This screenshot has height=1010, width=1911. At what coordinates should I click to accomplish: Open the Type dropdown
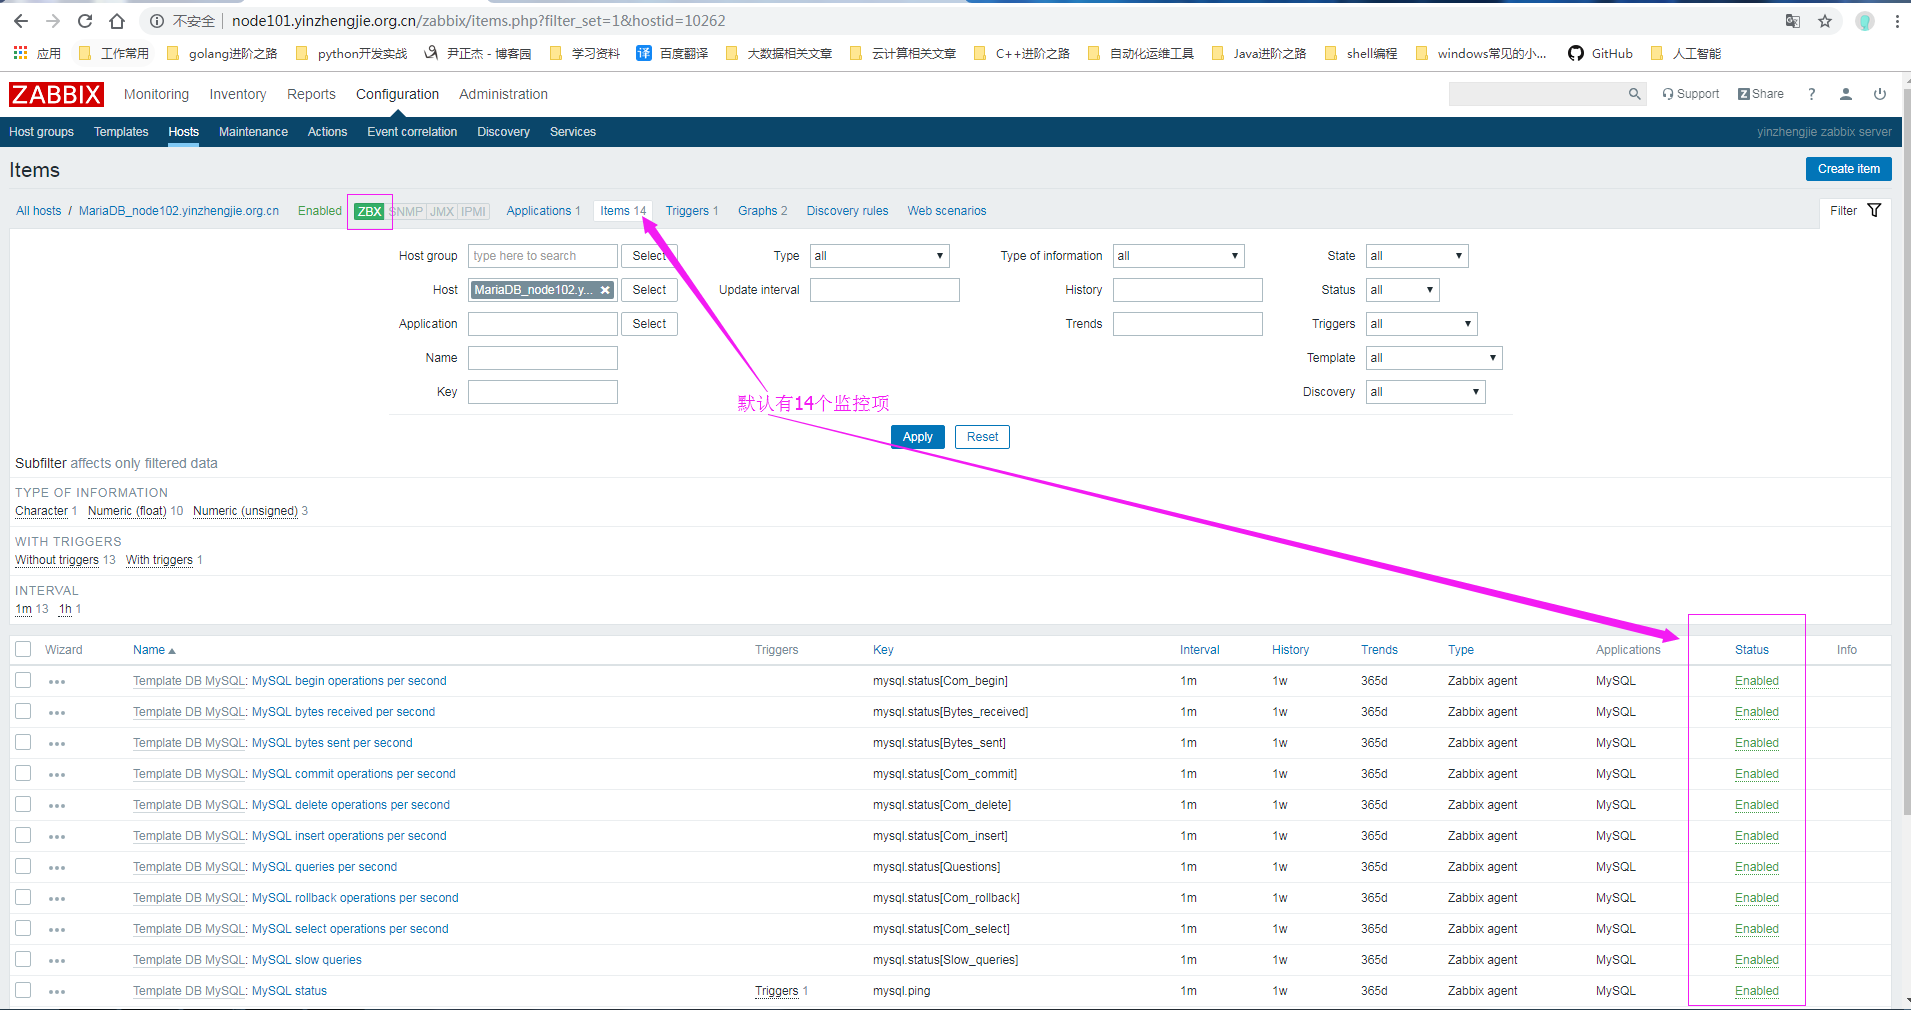pyautogui.click(x=879, y=256)
